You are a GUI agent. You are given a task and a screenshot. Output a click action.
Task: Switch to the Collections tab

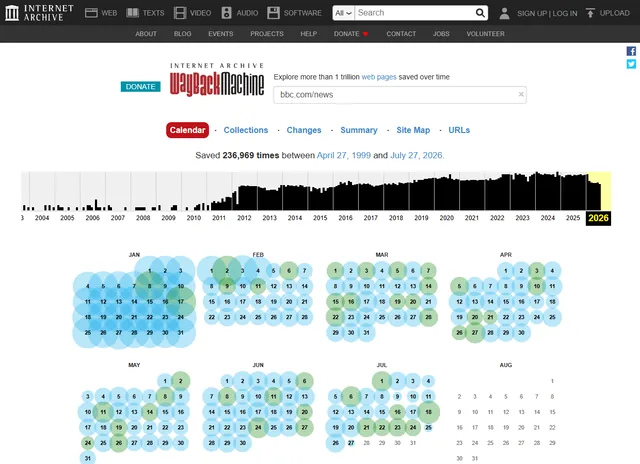(x=246, y=130)
